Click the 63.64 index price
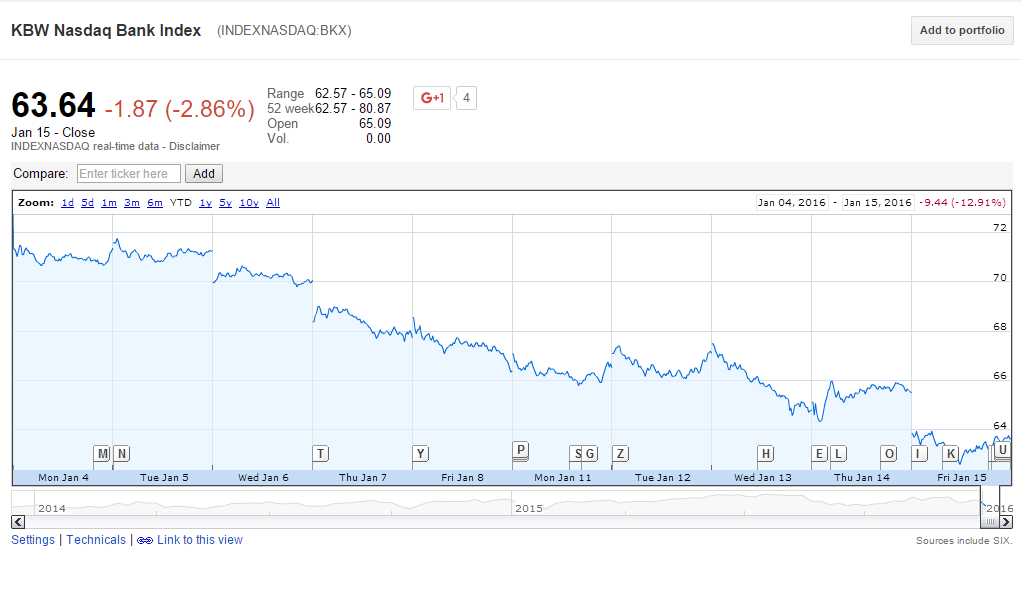The width and height of the screenshot is (1022, 598). click(53, 106)
